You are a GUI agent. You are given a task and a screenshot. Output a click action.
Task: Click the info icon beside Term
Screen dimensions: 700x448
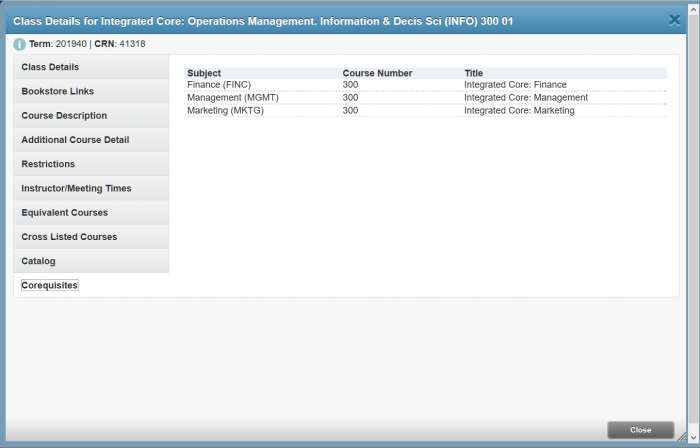tap(20, 44)
